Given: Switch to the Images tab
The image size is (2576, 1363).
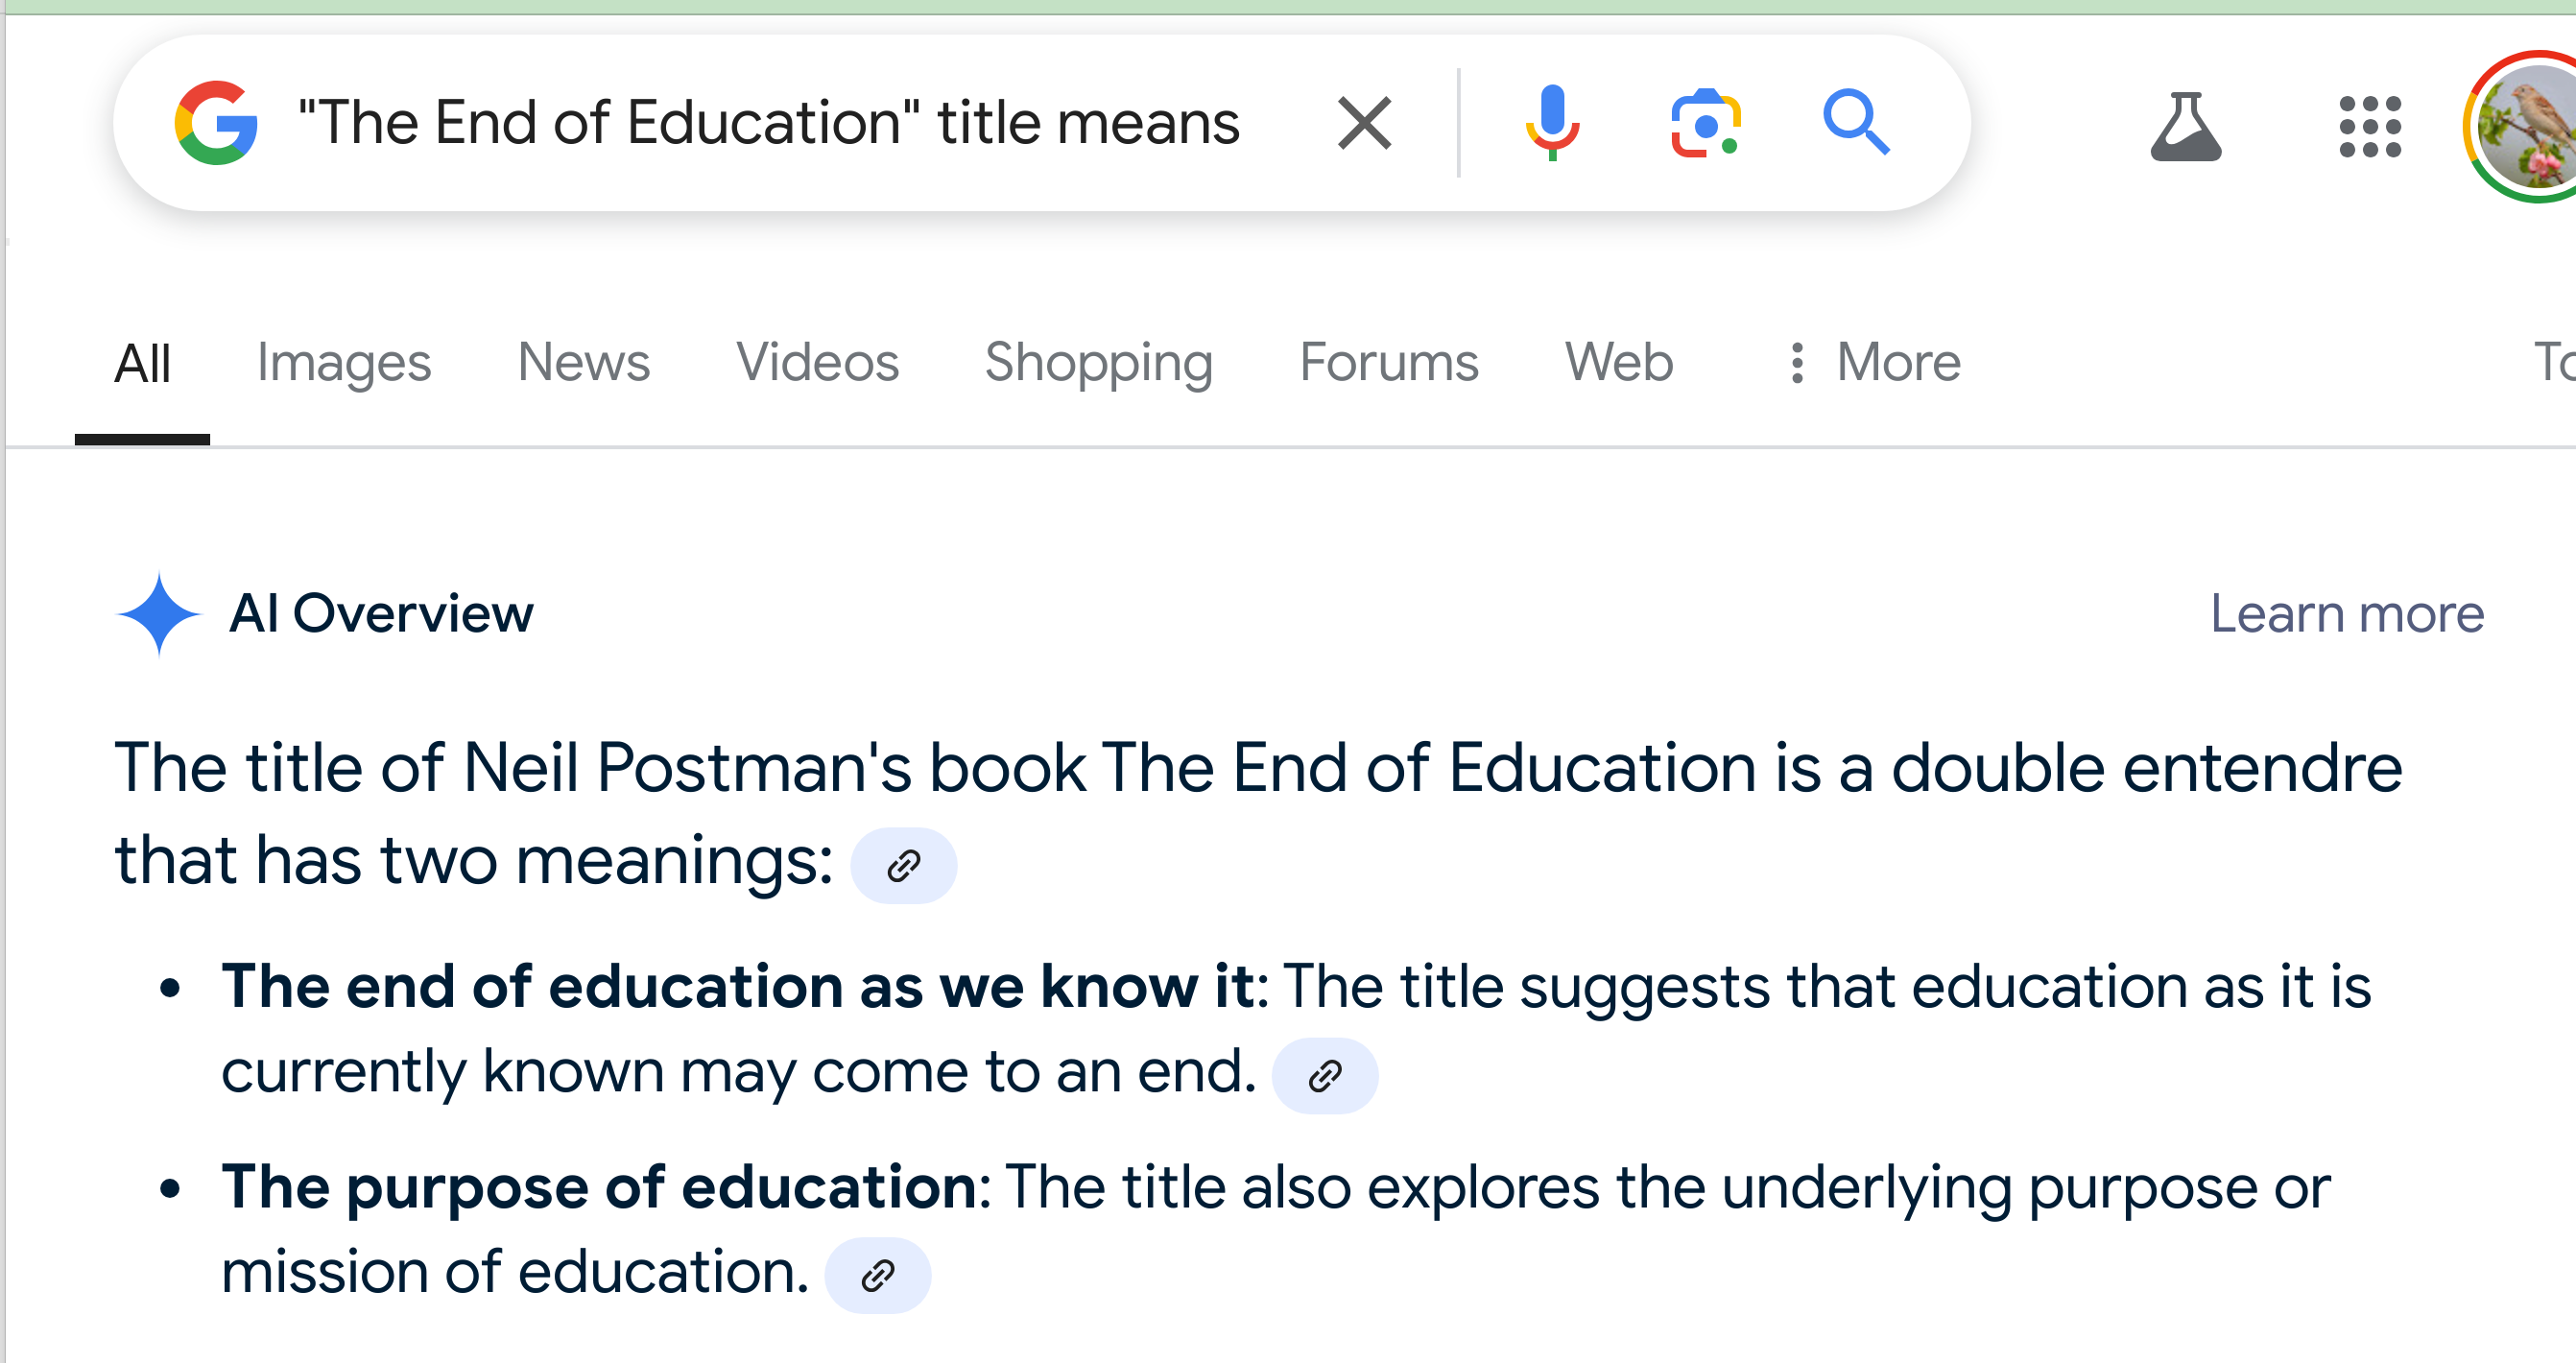Looking at the screenshot, I should point(344,362).
